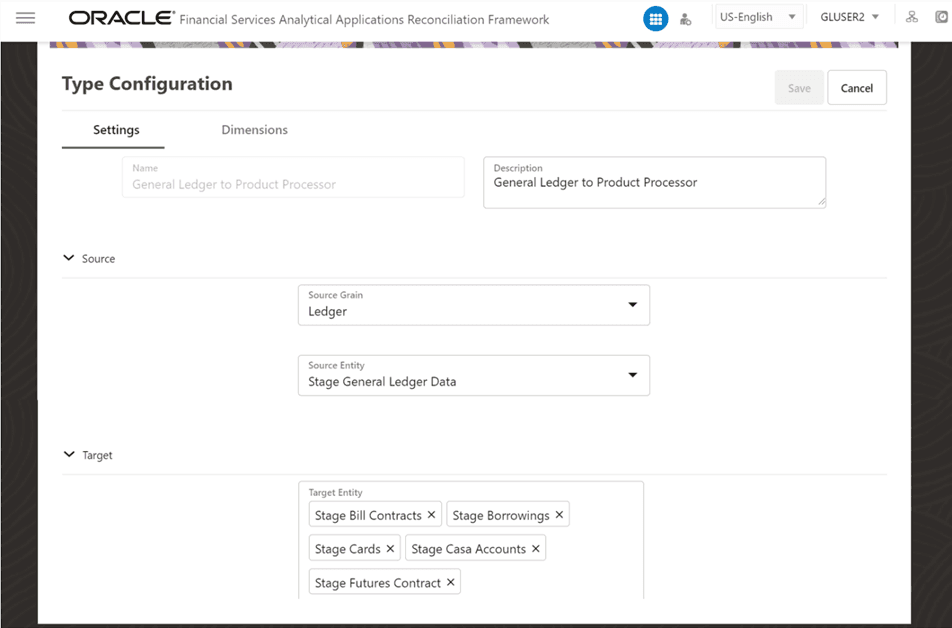Open the US-English language dropdown
Image resolution: width=952 pixels, height=628 pixels.
click(x=758, y=16)
